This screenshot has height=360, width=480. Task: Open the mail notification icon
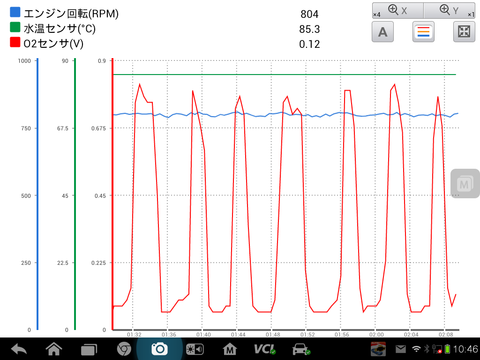pos(400,349)
